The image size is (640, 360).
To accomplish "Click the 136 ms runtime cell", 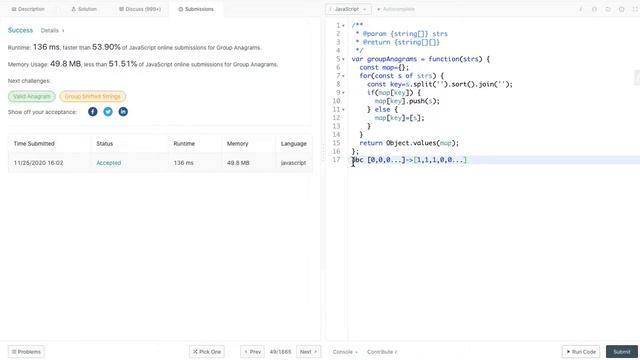I will (x=184, y=163).
